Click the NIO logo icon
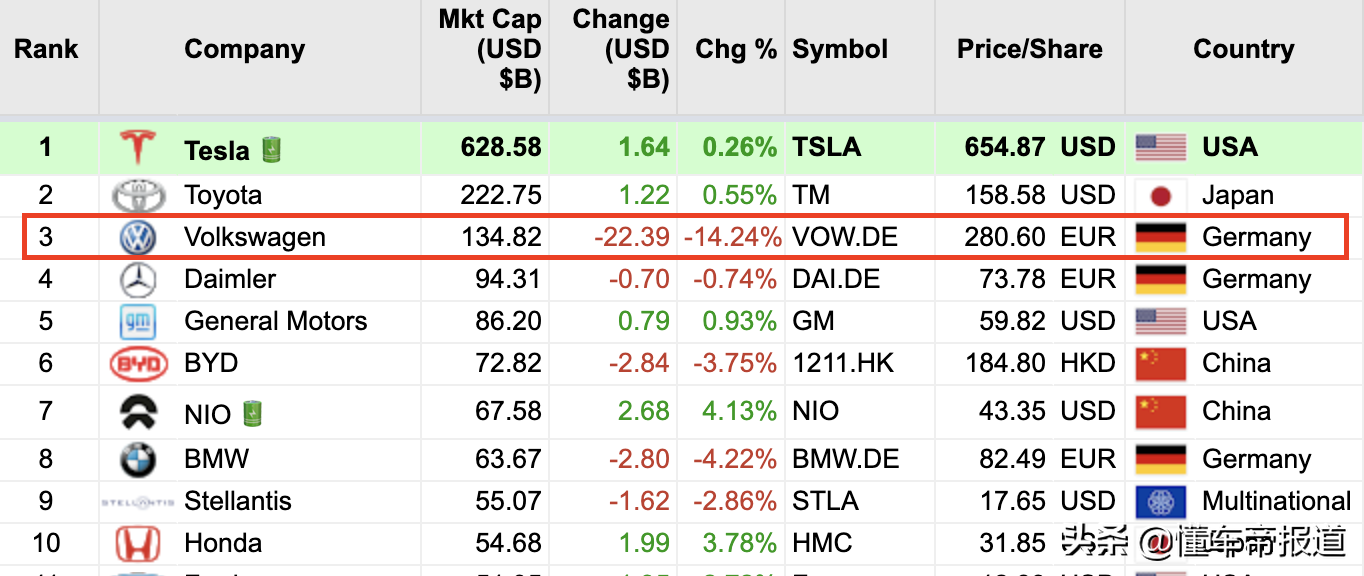This screenshot has height=576, width=1364. 138,411
